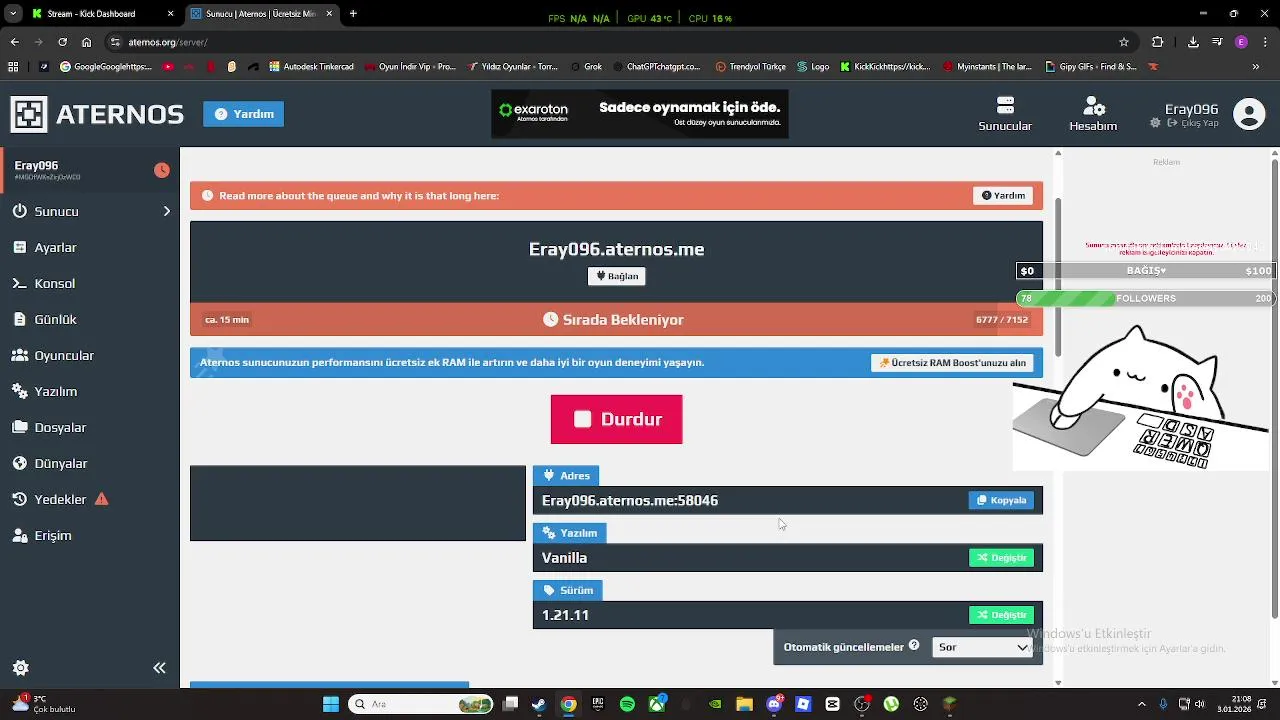
Task: Click server address Eray096.aternos.me:58046 text
Action: click(630, 500)
